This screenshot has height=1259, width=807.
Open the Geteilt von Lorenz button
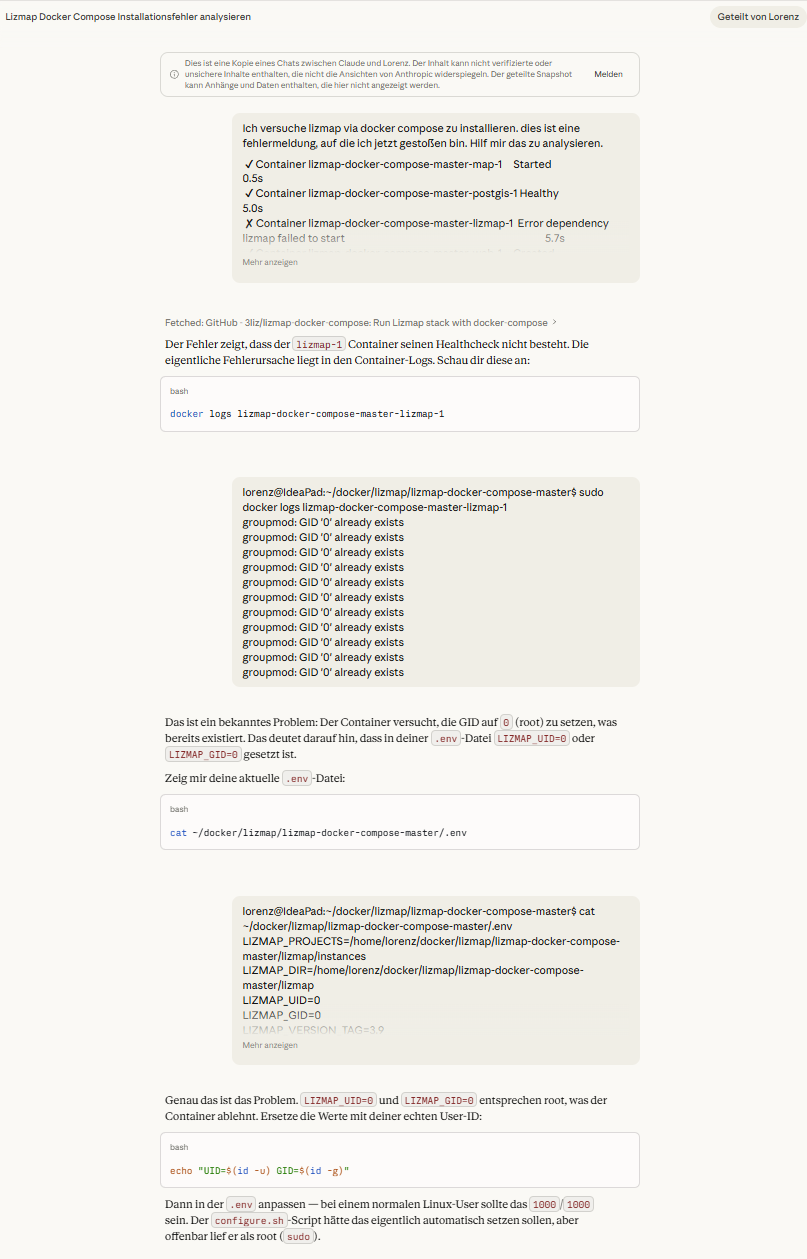[758, 17]
